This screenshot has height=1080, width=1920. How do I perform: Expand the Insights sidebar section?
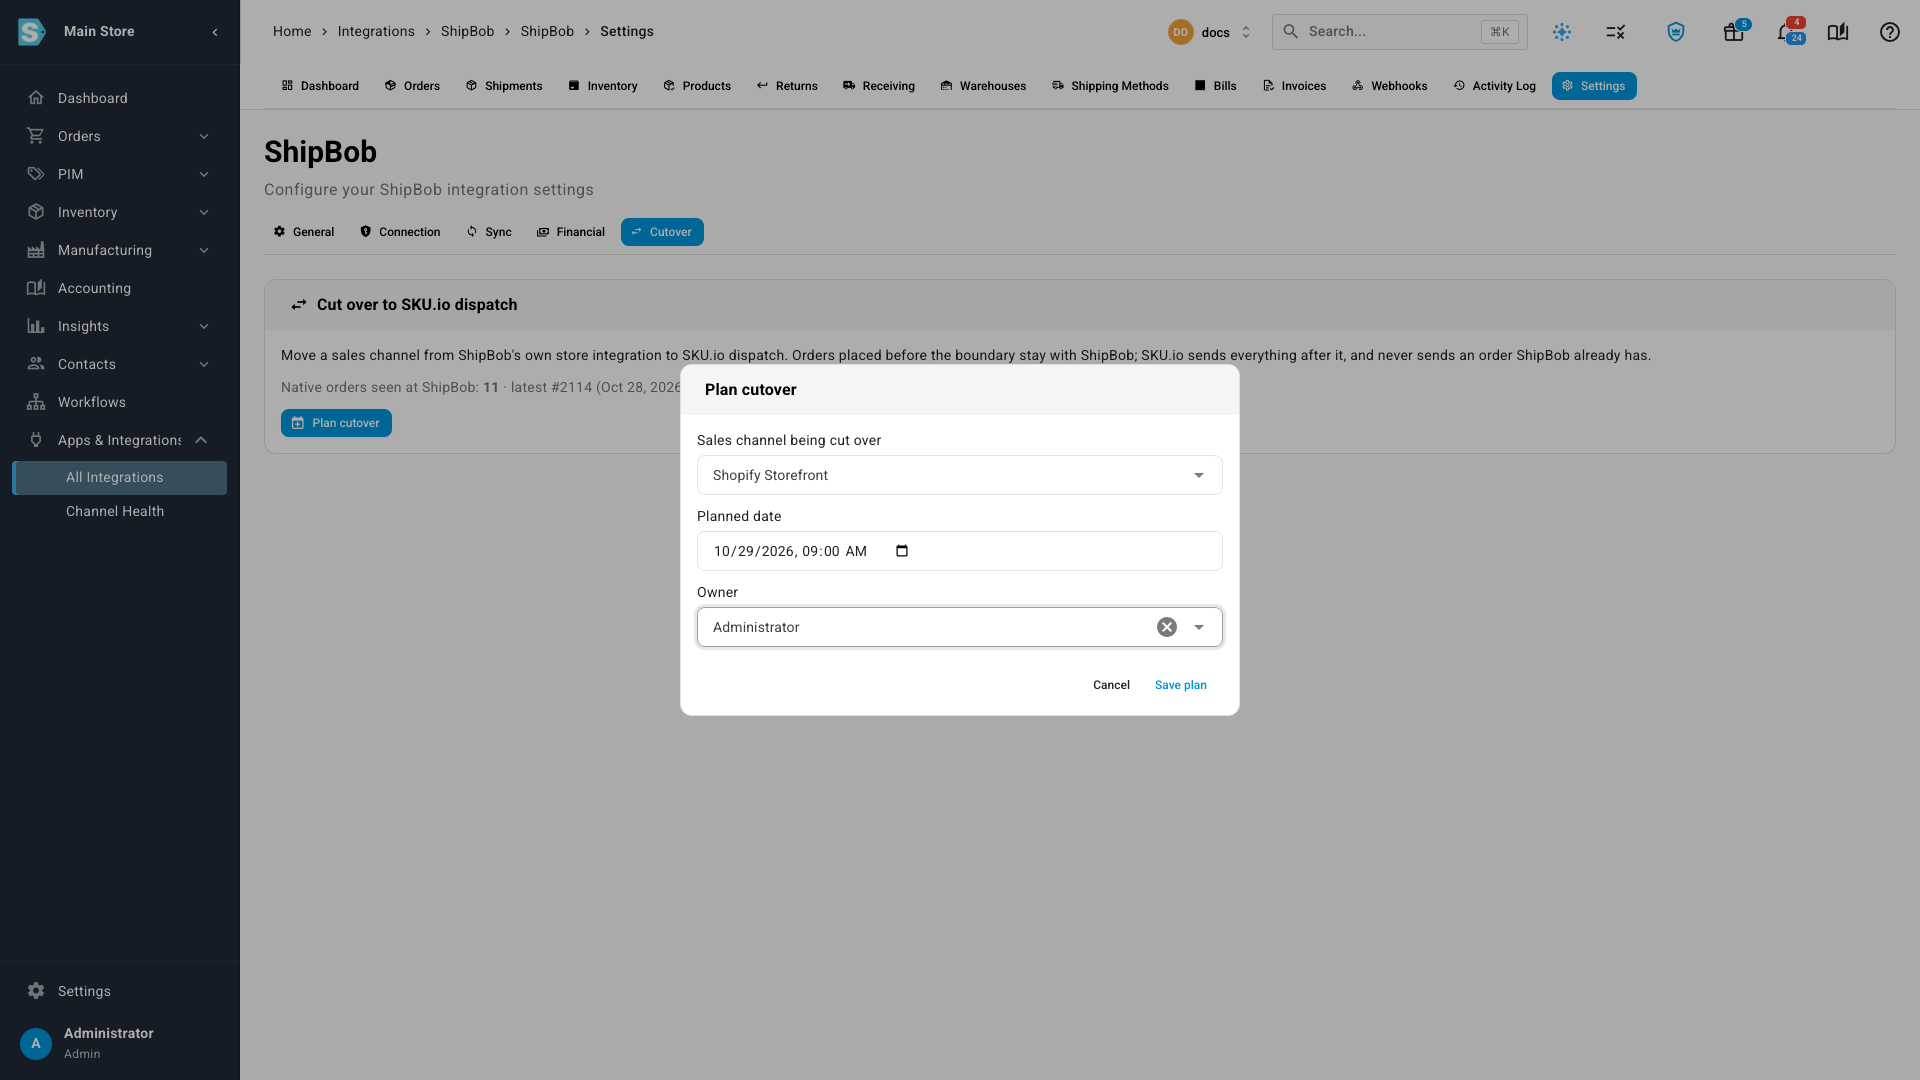[x=204, y=326]
